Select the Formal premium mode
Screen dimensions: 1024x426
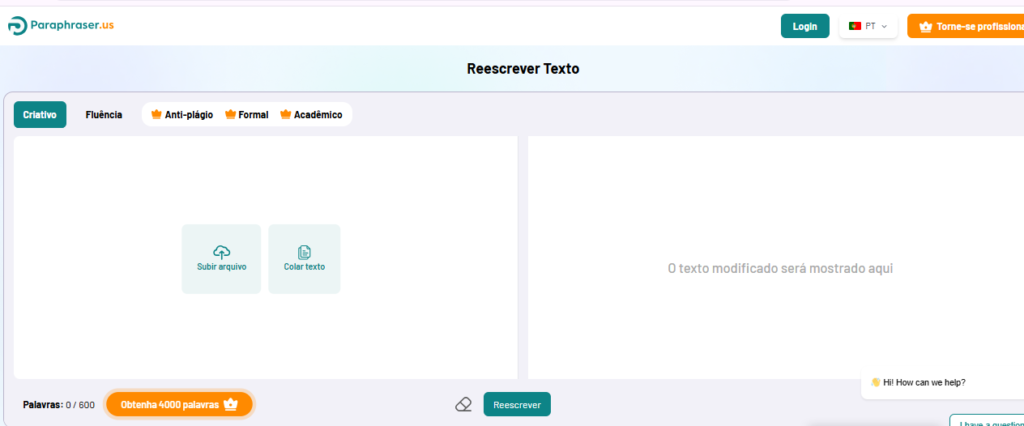[x=247, y=115]
